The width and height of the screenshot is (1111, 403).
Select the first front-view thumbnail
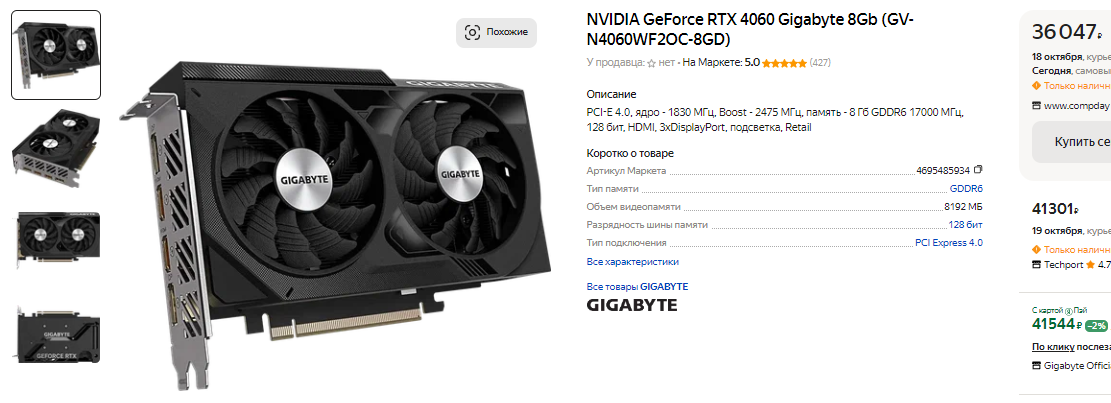point(56,55)
